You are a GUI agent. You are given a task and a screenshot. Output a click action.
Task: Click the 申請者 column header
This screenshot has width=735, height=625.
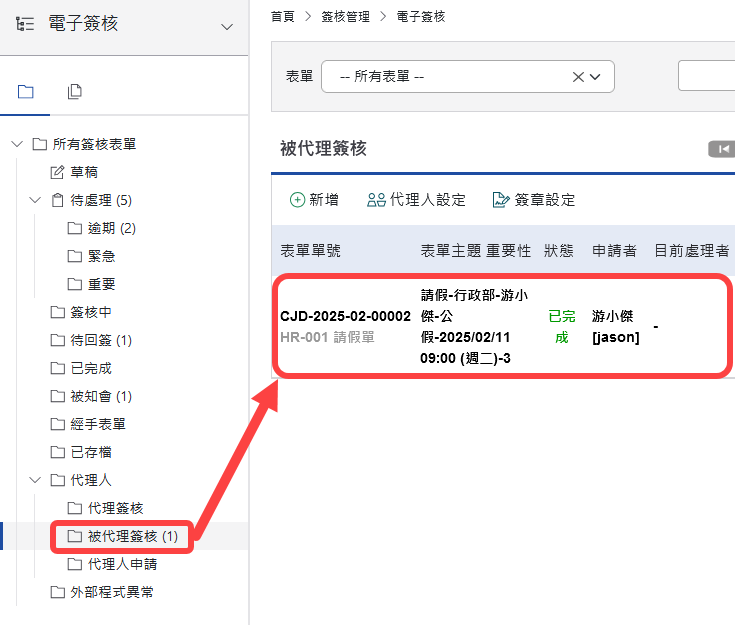(615, 251)
